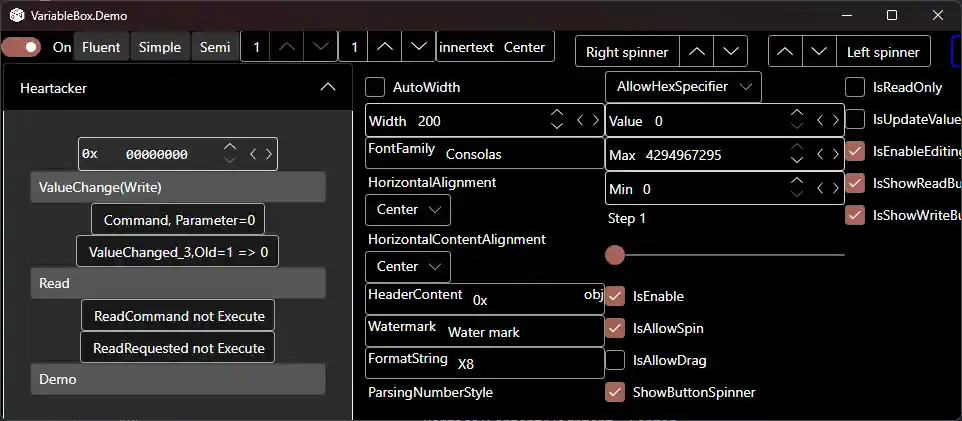This screenshot has height=421, width=962.
Task: Check the IsAllowDrag checkbox
Action: (x=616, y=360)
